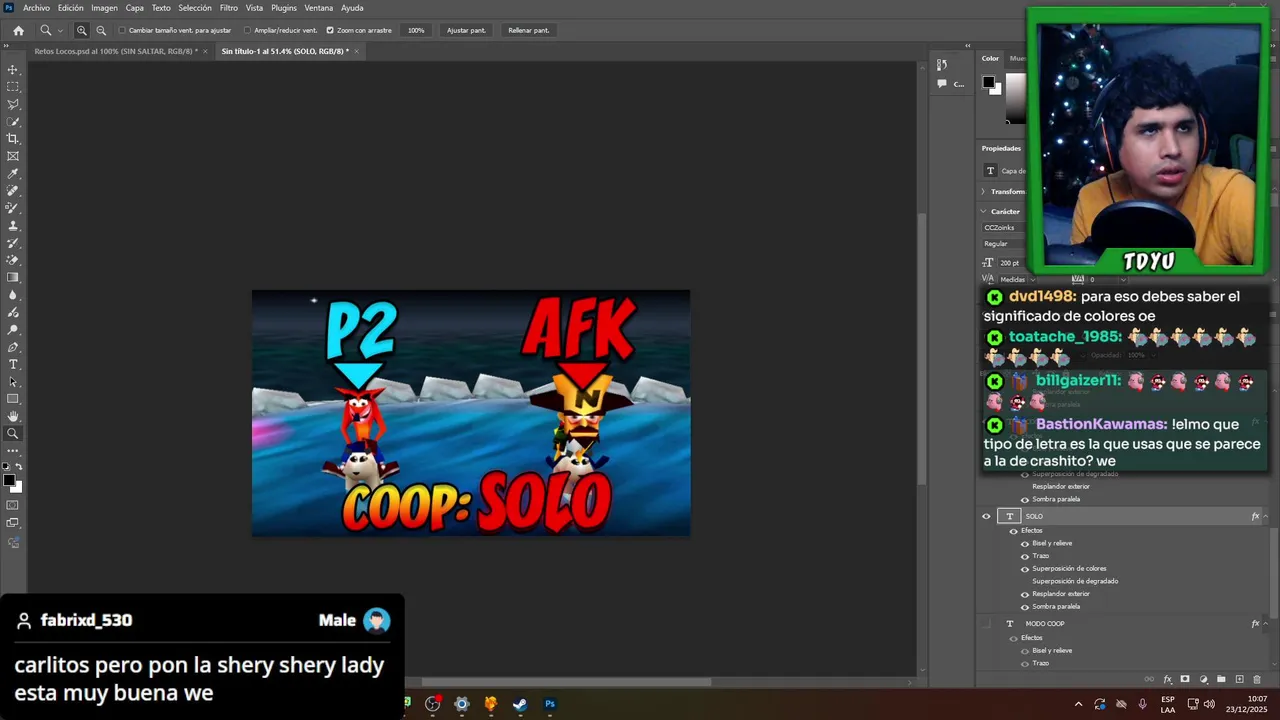Click the Rellenar pant. button
The width and height of the screenshot is (1280, 720).
tap(528, 30)
